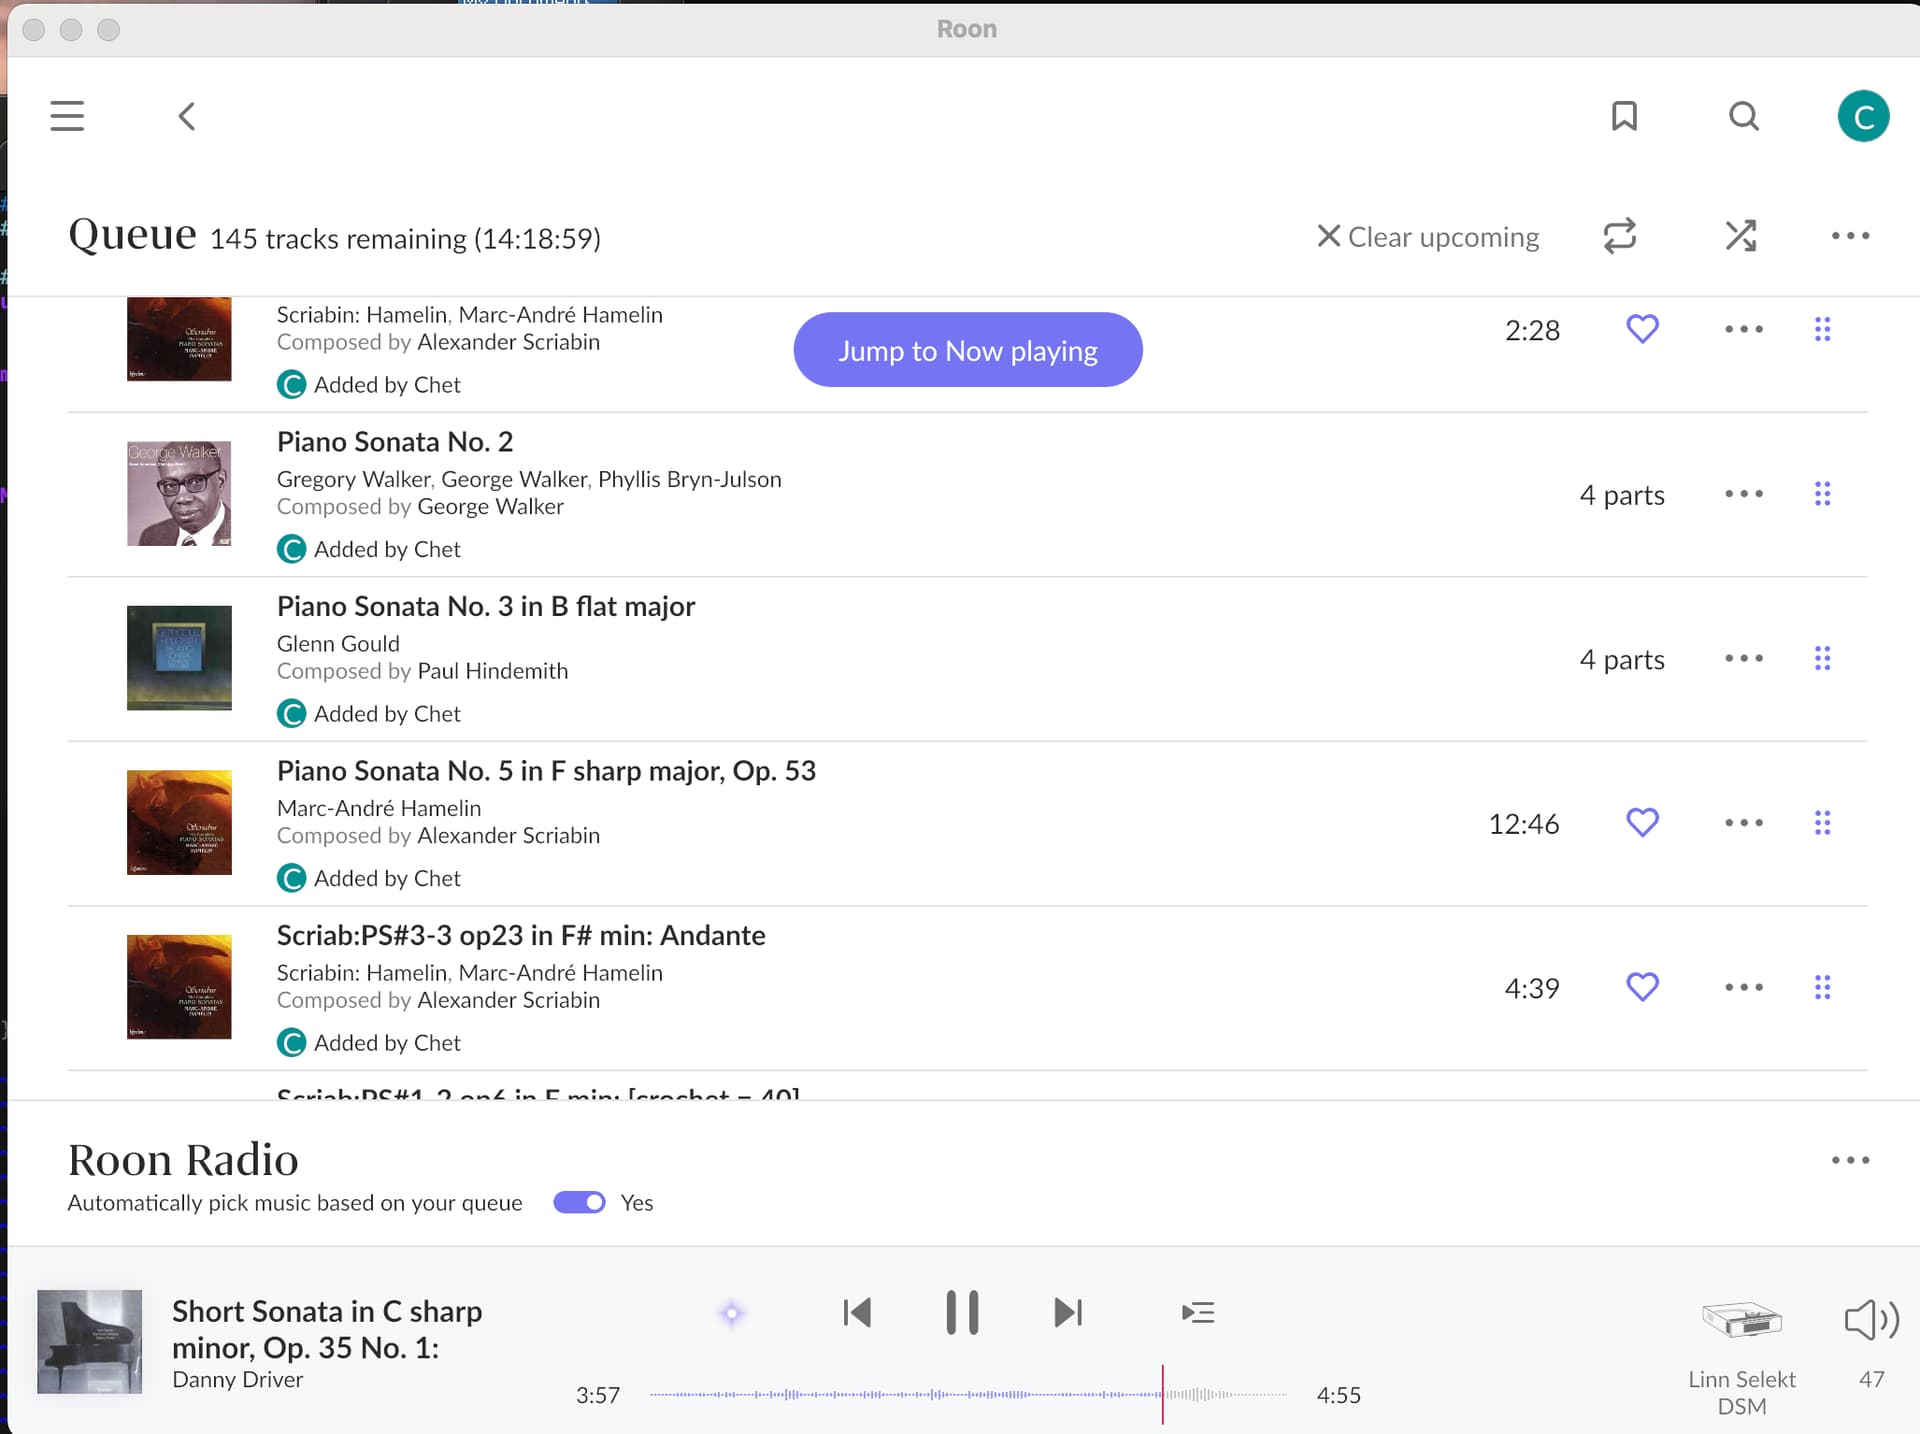Open the volume speaker control
This screenshot has height=1434, width=1920.
pyautogui.click(x=1871, y=1320)
